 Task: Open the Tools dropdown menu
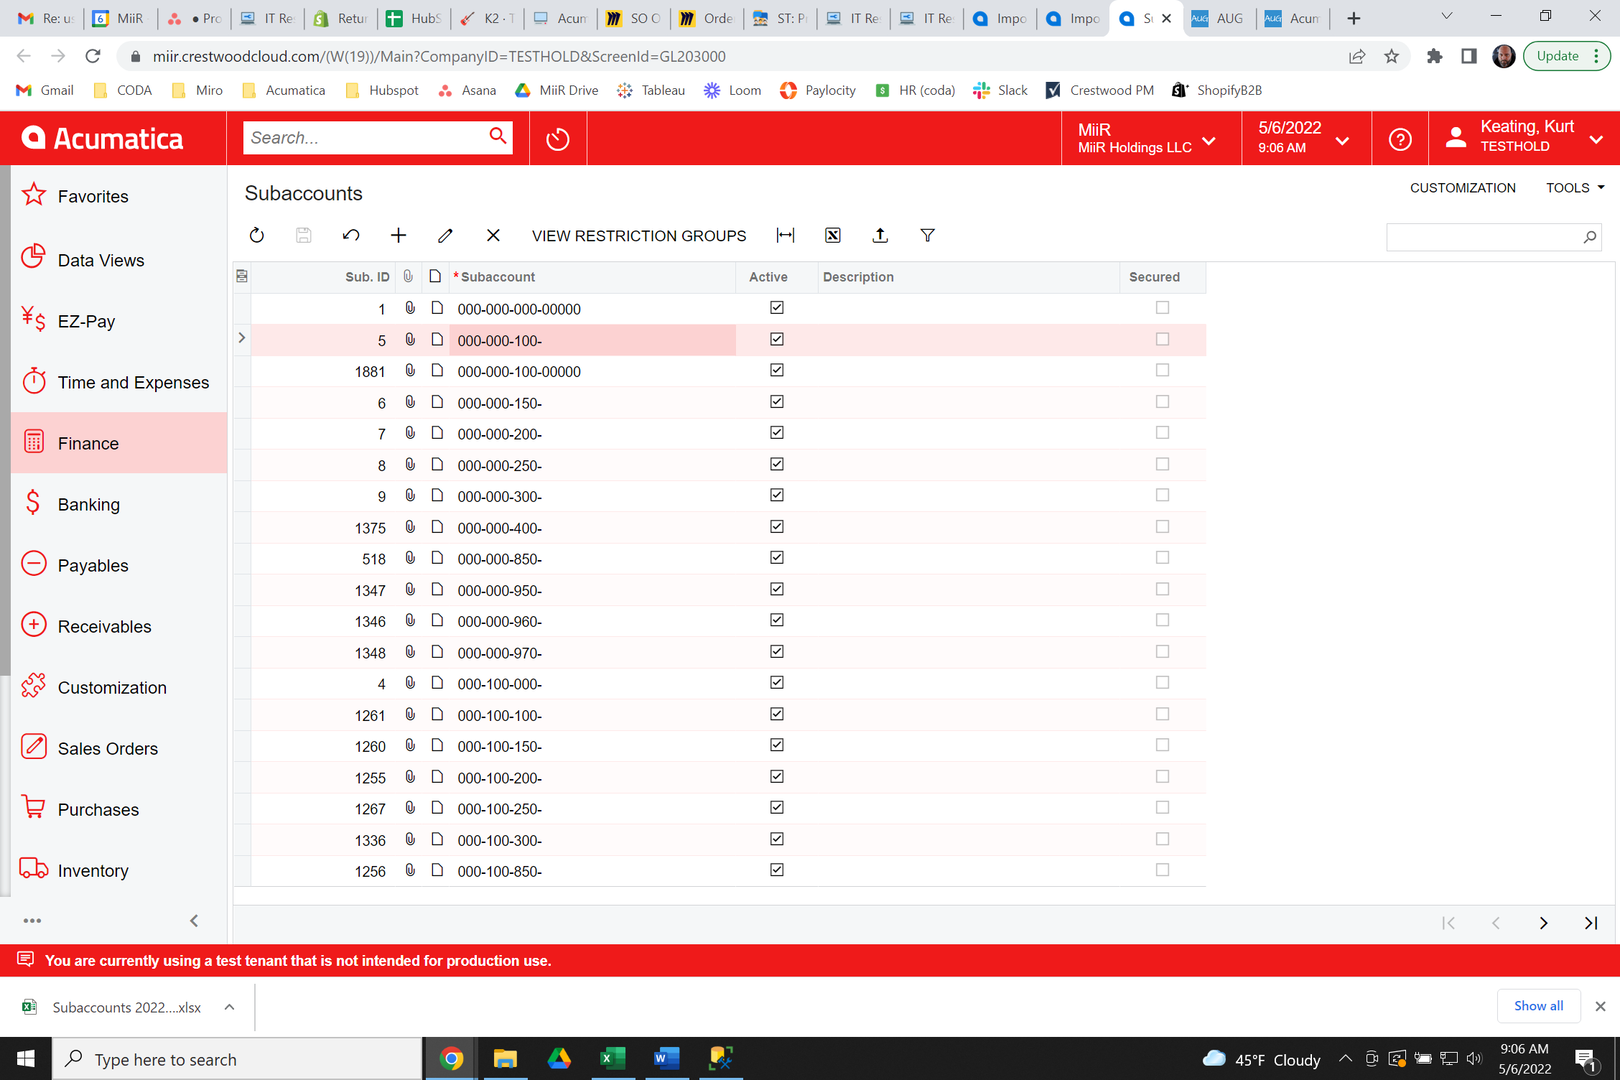1573,187
